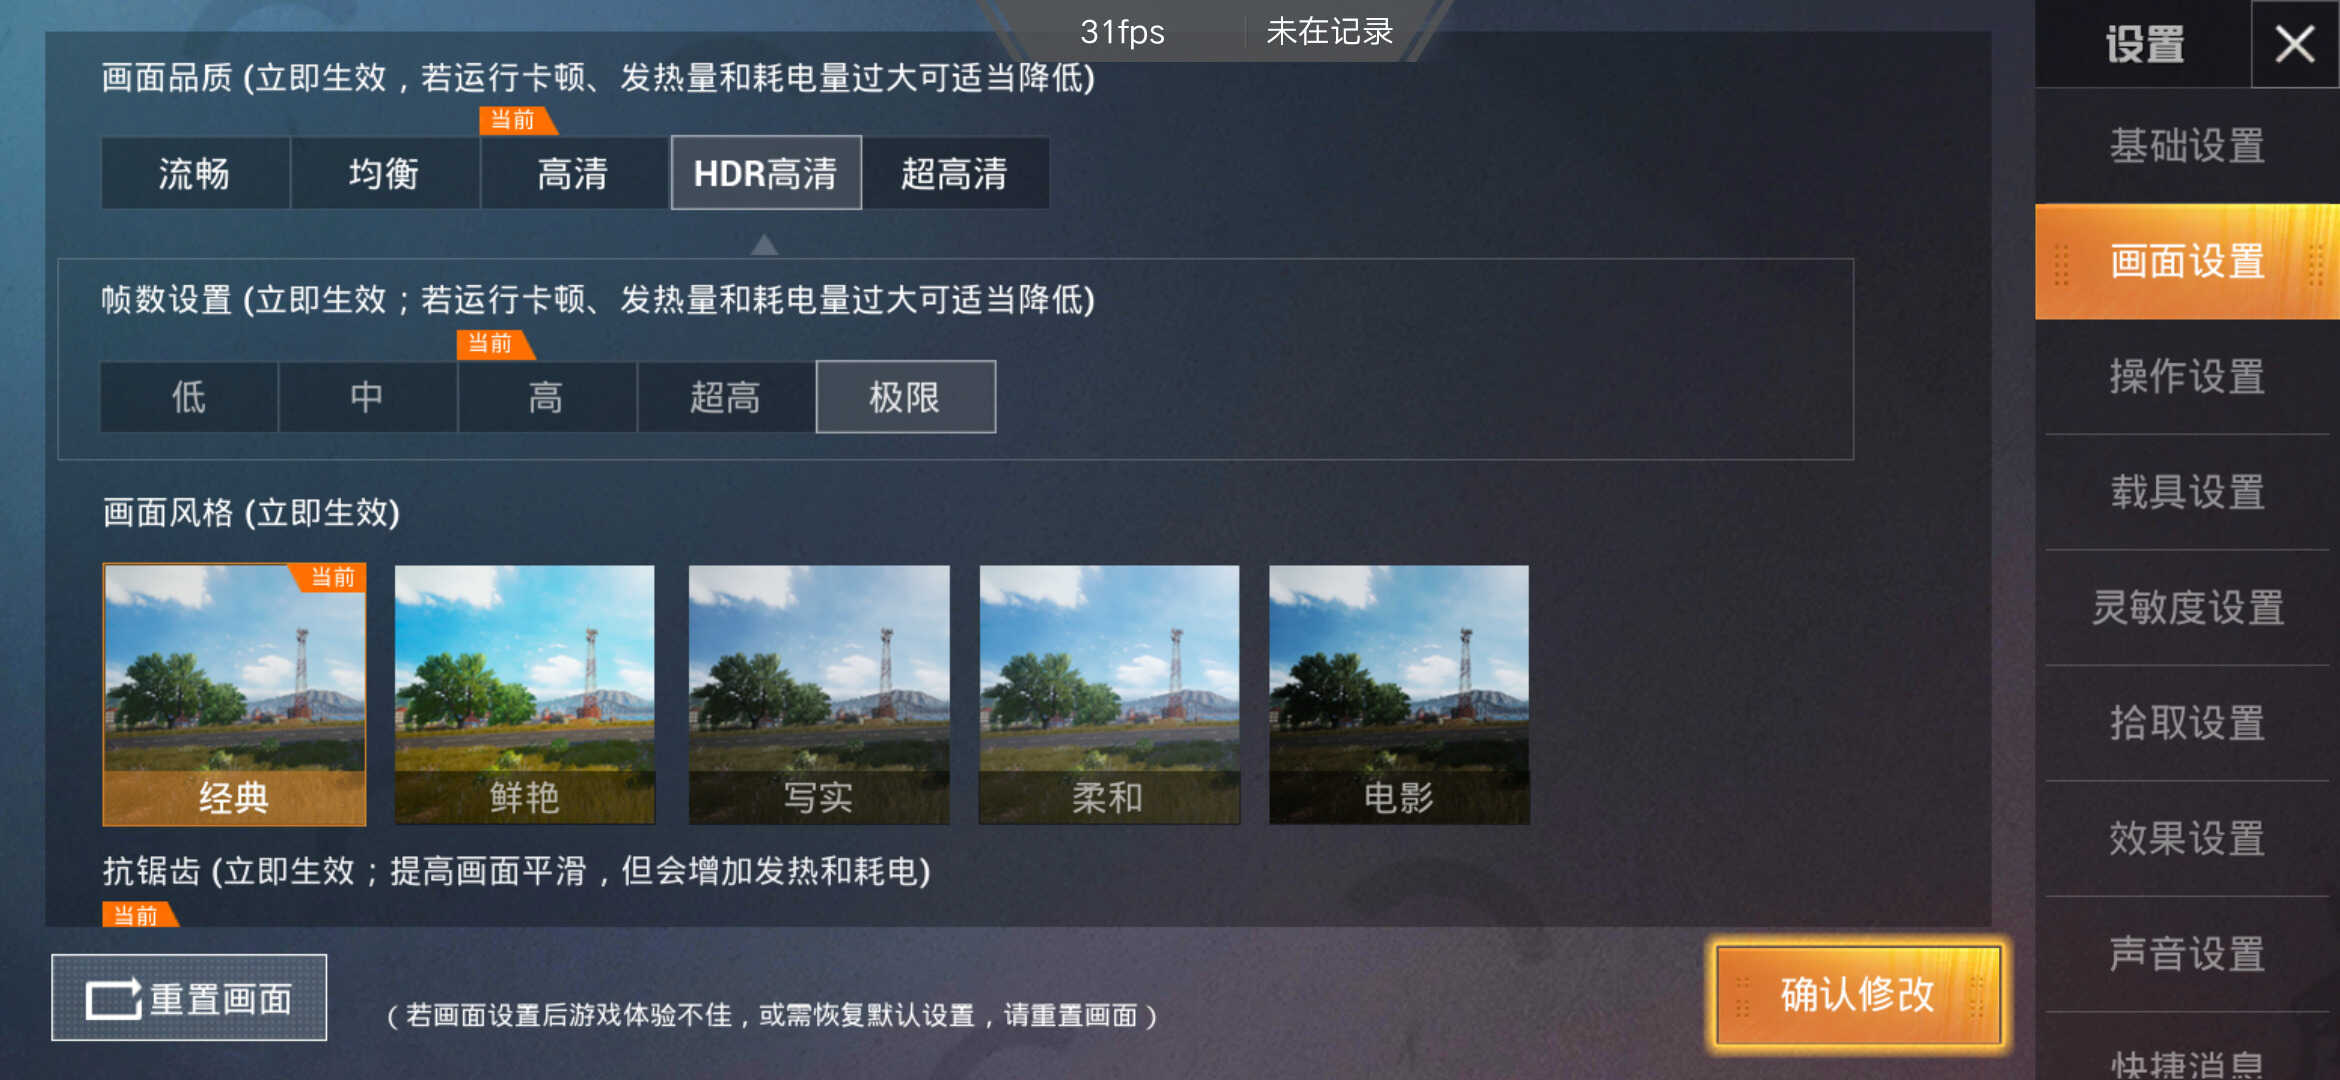Screen dimensions: 2340x1080
Task: Open 载具设置 in sidebar
Action: pos(2187,492)
